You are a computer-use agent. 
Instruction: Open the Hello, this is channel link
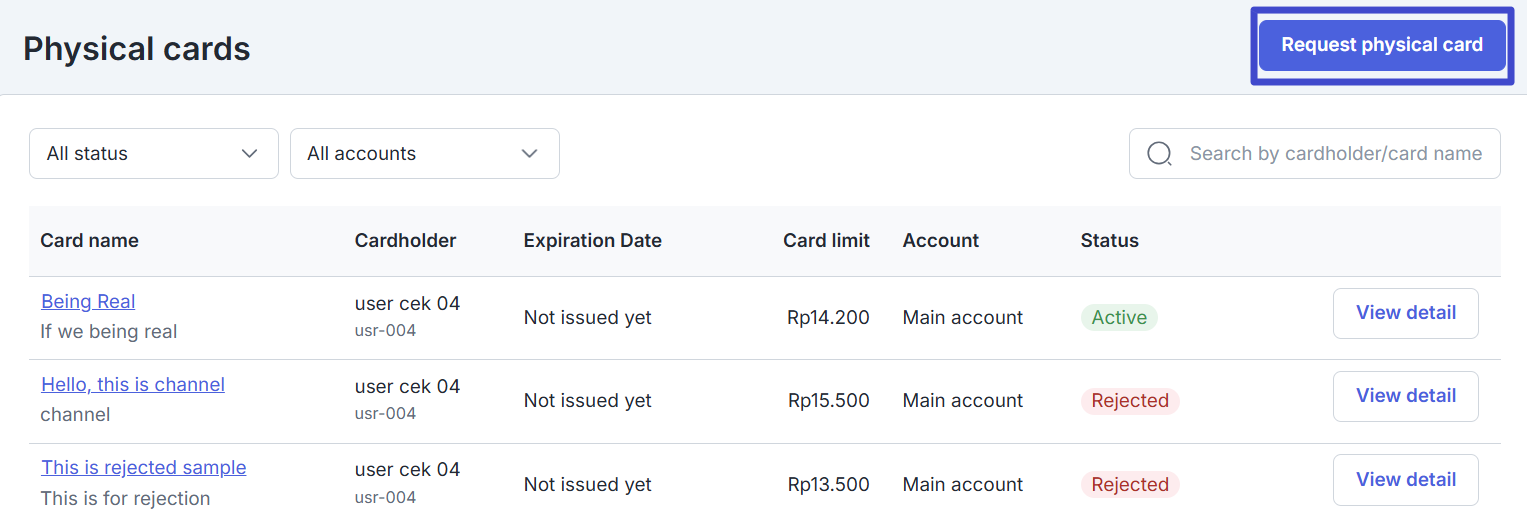pyautogui.click(x=133, y=384)
